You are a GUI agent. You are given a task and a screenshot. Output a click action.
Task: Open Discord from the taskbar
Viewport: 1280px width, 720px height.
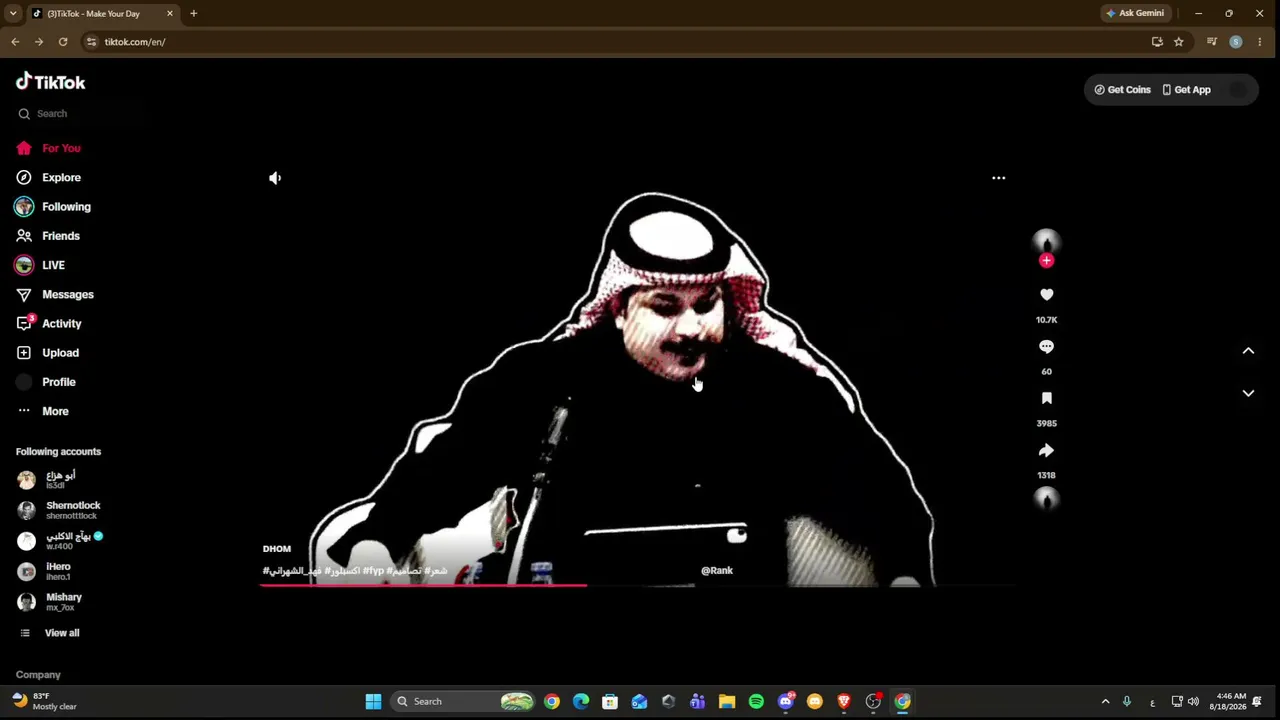(x=786, y=702)
